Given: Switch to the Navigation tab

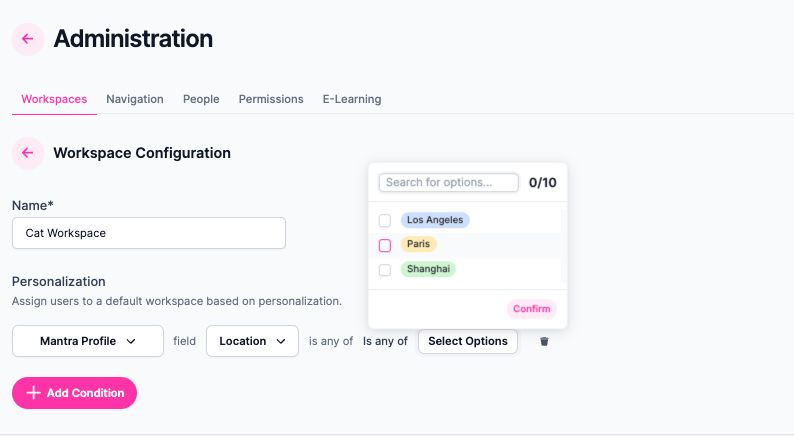Looking at the screenshot, I should (x=135, y=99).
